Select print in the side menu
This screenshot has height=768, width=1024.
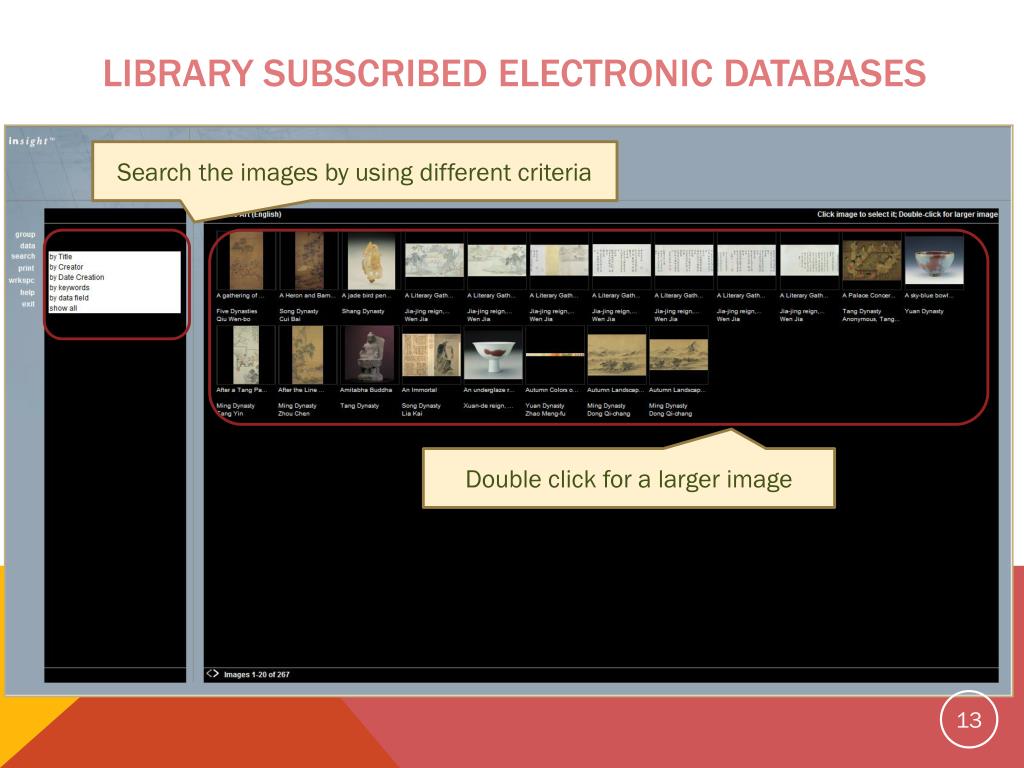(x=26, y=268)
